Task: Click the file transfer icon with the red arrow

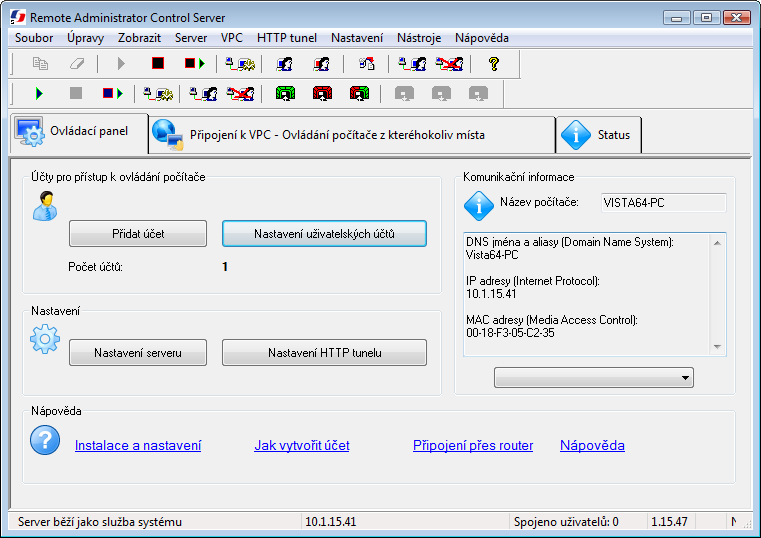Action: click(x=366, y=64)
